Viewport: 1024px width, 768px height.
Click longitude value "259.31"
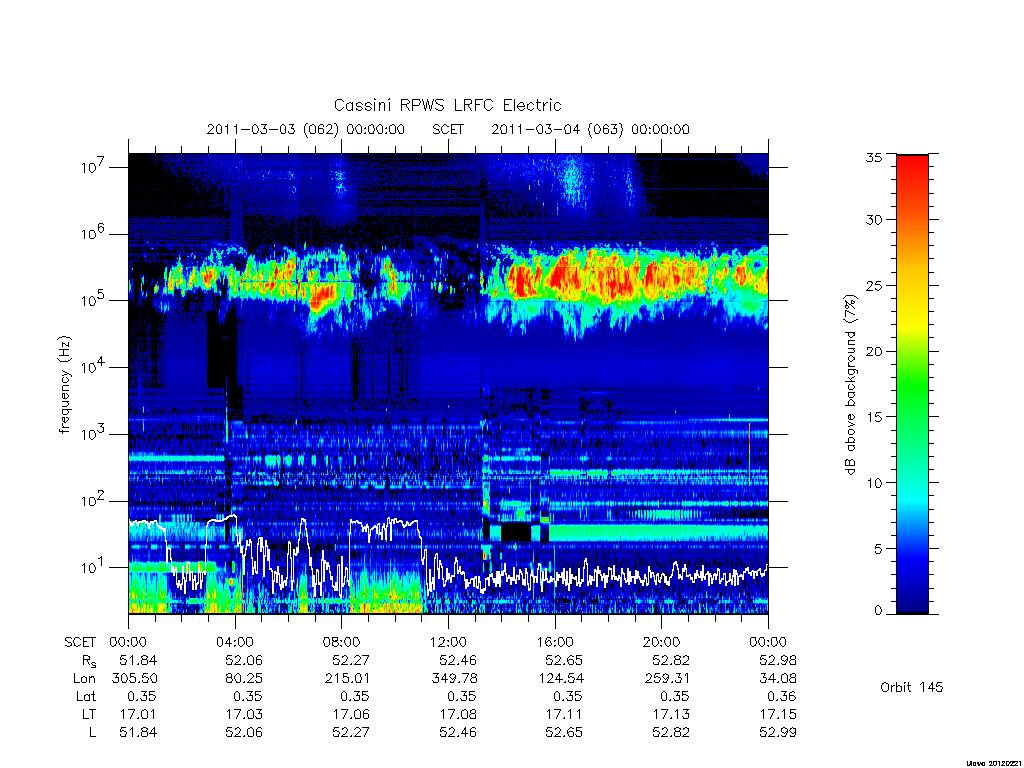tap(667, 679)
